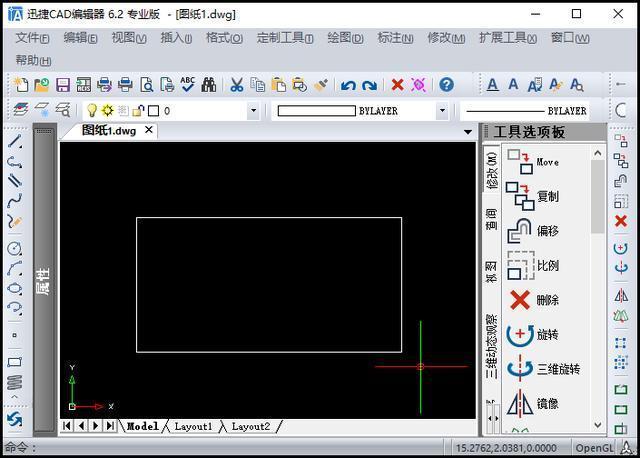The width and height of the screenshot is (640, 458).
Task: Expand more draw tools chevron
Action: [15, 396]
